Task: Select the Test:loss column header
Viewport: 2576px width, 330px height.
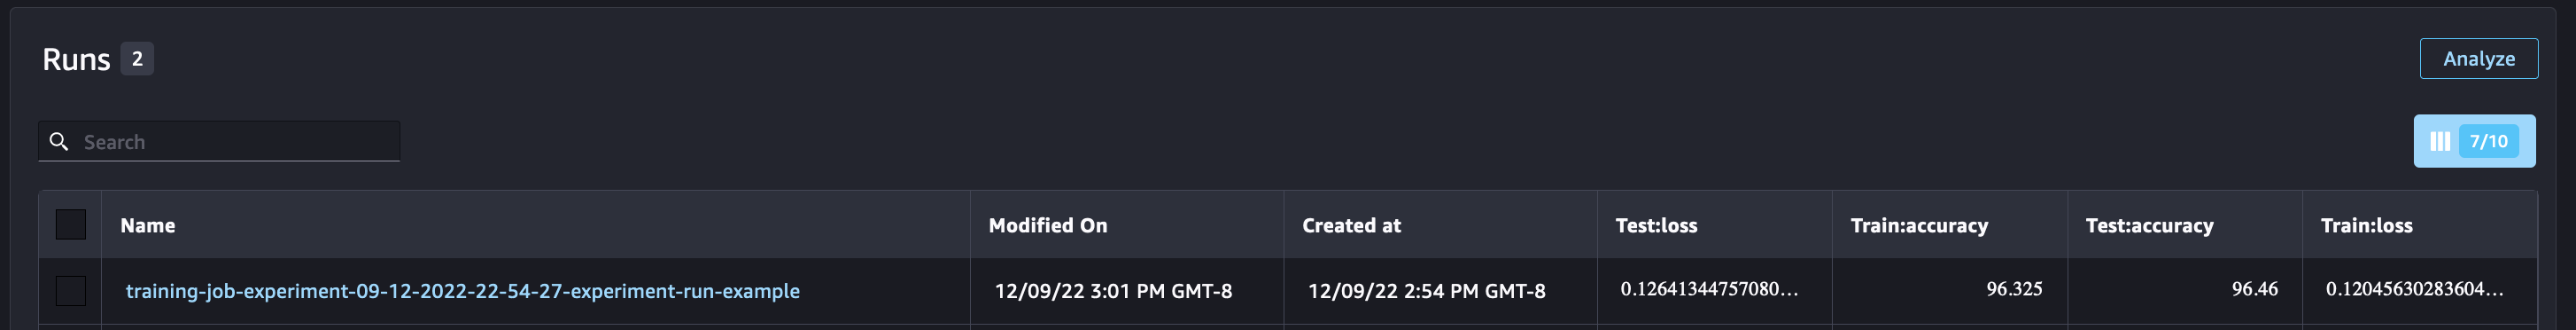Action: click(1656, 225)
